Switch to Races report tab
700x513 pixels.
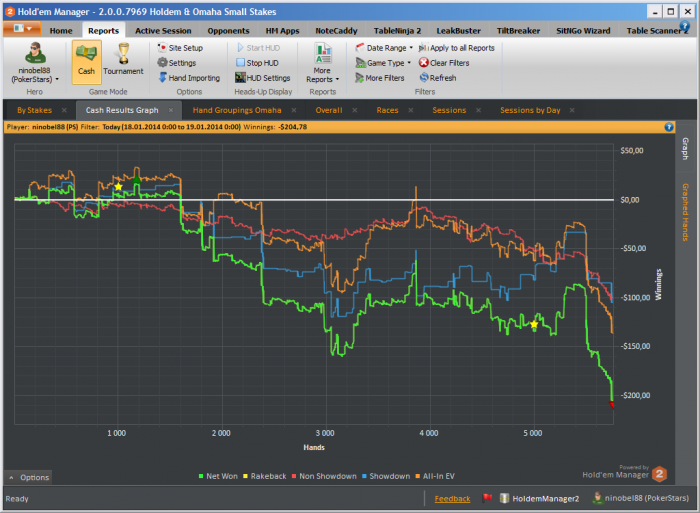[387, 110]
